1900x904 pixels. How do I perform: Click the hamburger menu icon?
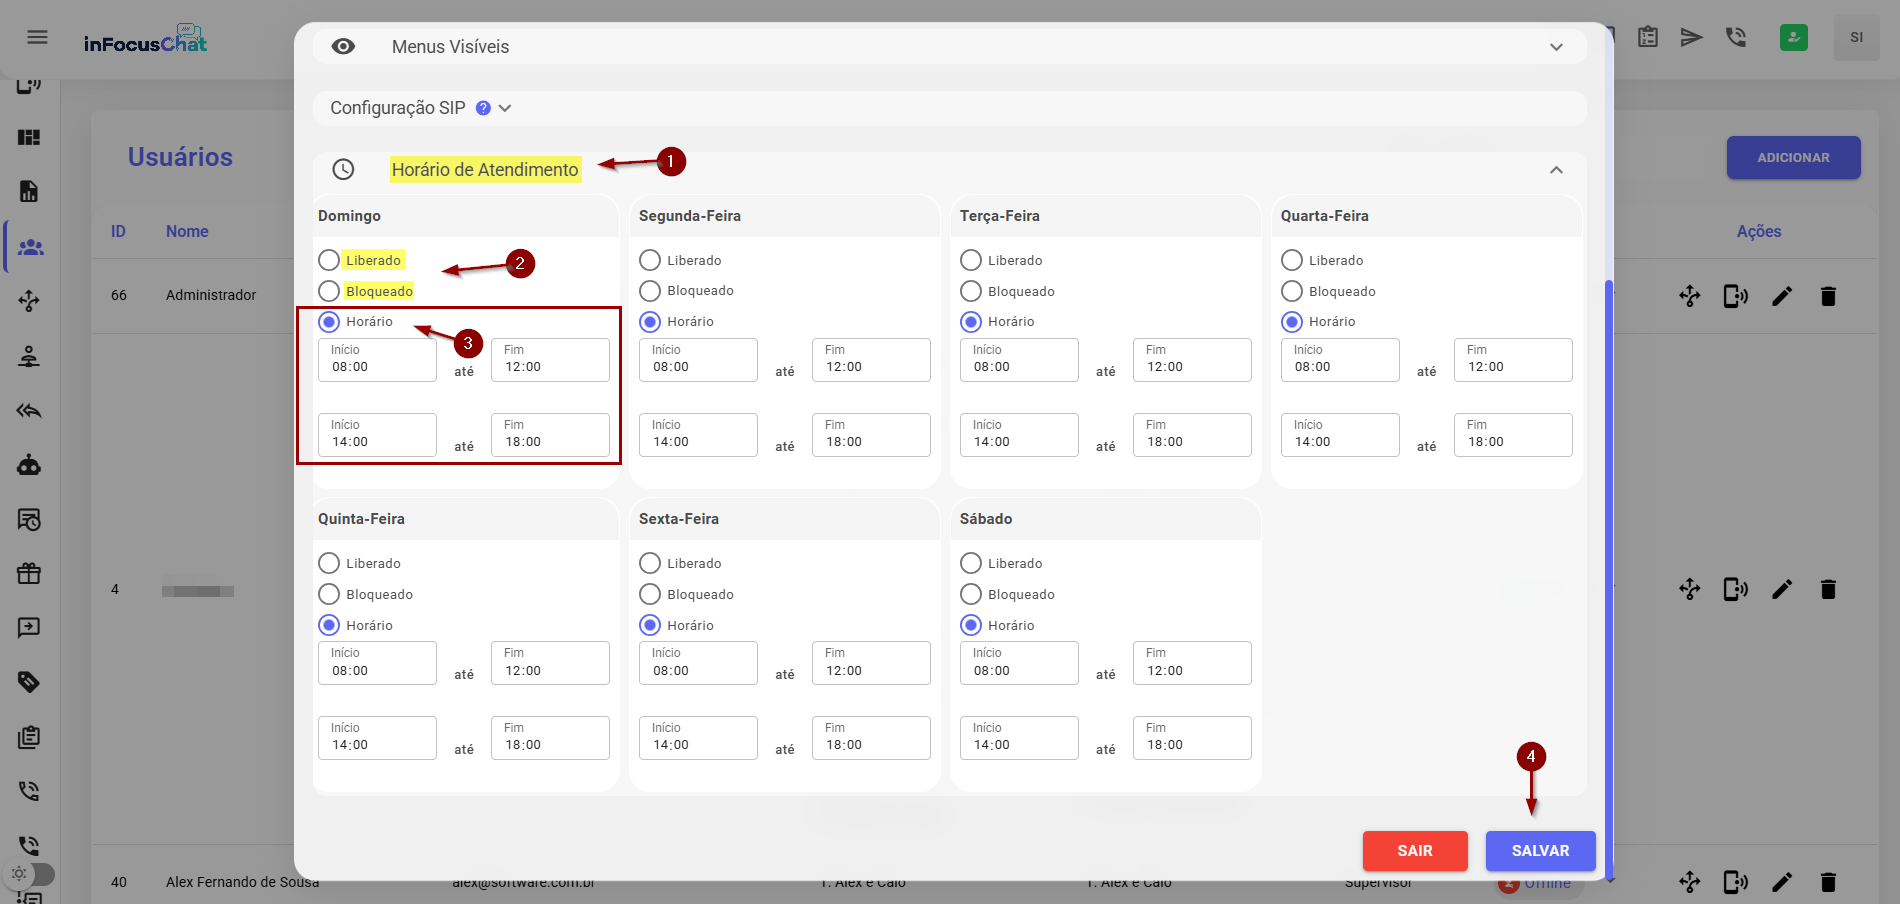37,38
